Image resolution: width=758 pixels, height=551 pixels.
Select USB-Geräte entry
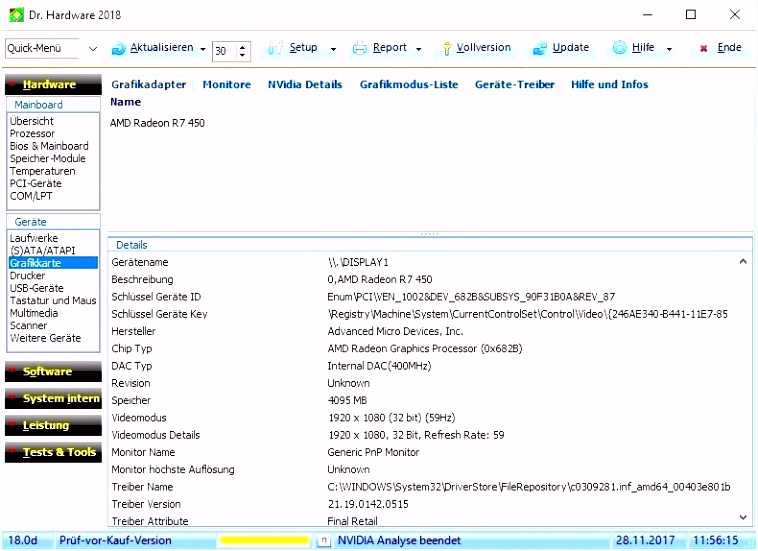(x=37, y=288)
